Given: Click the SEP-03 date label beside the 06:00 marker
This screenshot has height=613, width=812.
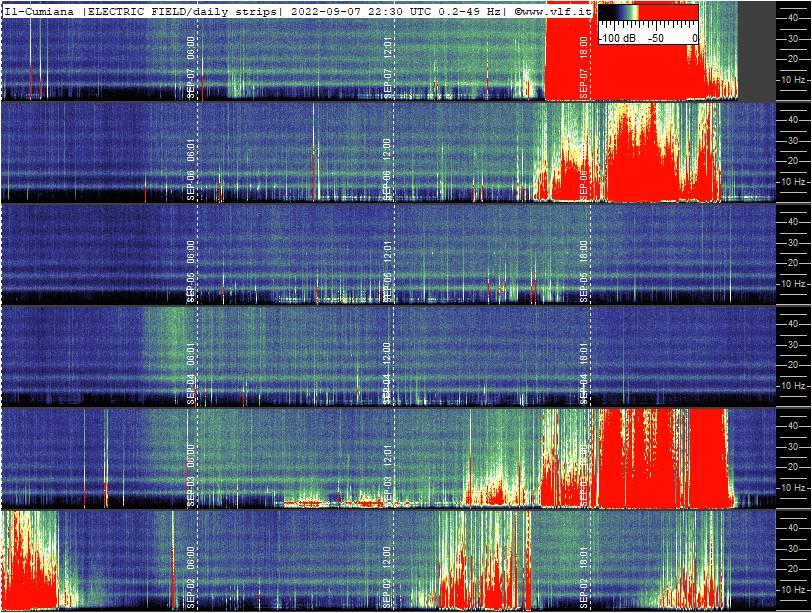Looking at the screenshot, I should coord(191,491).
